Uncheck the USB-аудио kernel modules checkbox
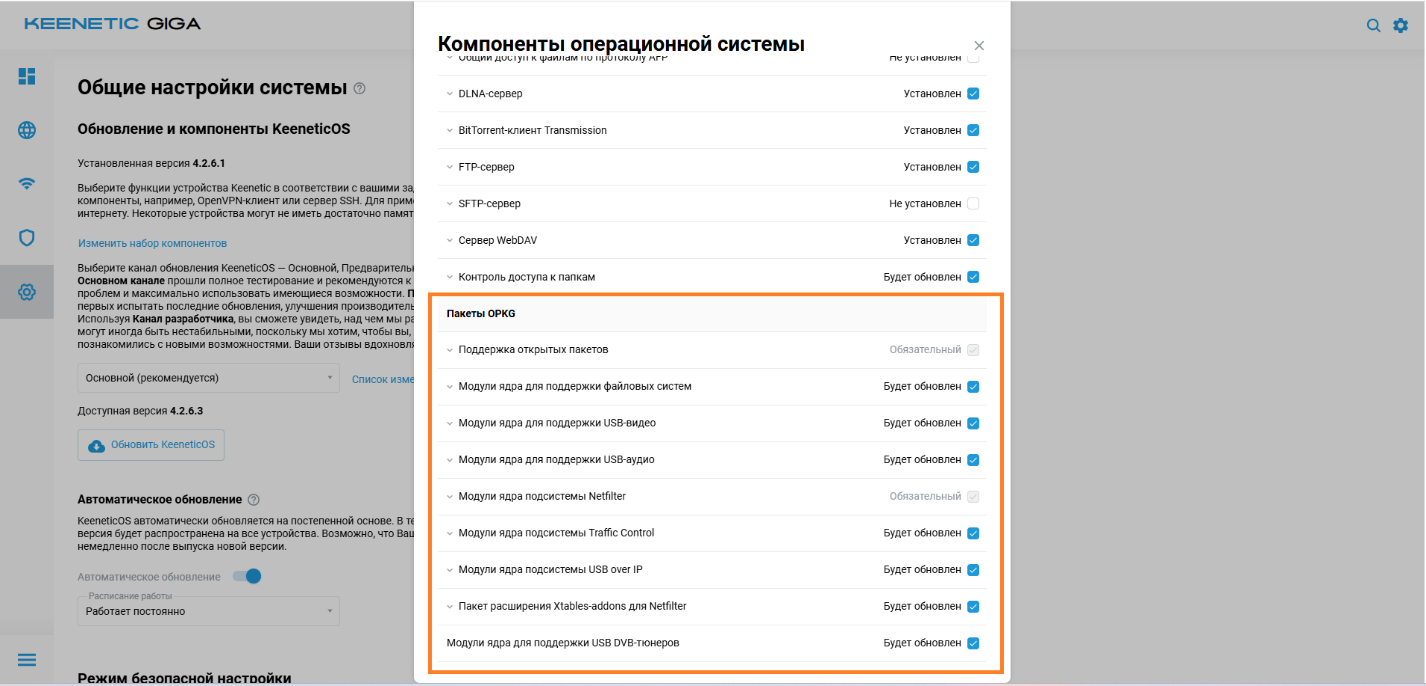This screenshot has width=1426, height=686. [x=973, y=460]
